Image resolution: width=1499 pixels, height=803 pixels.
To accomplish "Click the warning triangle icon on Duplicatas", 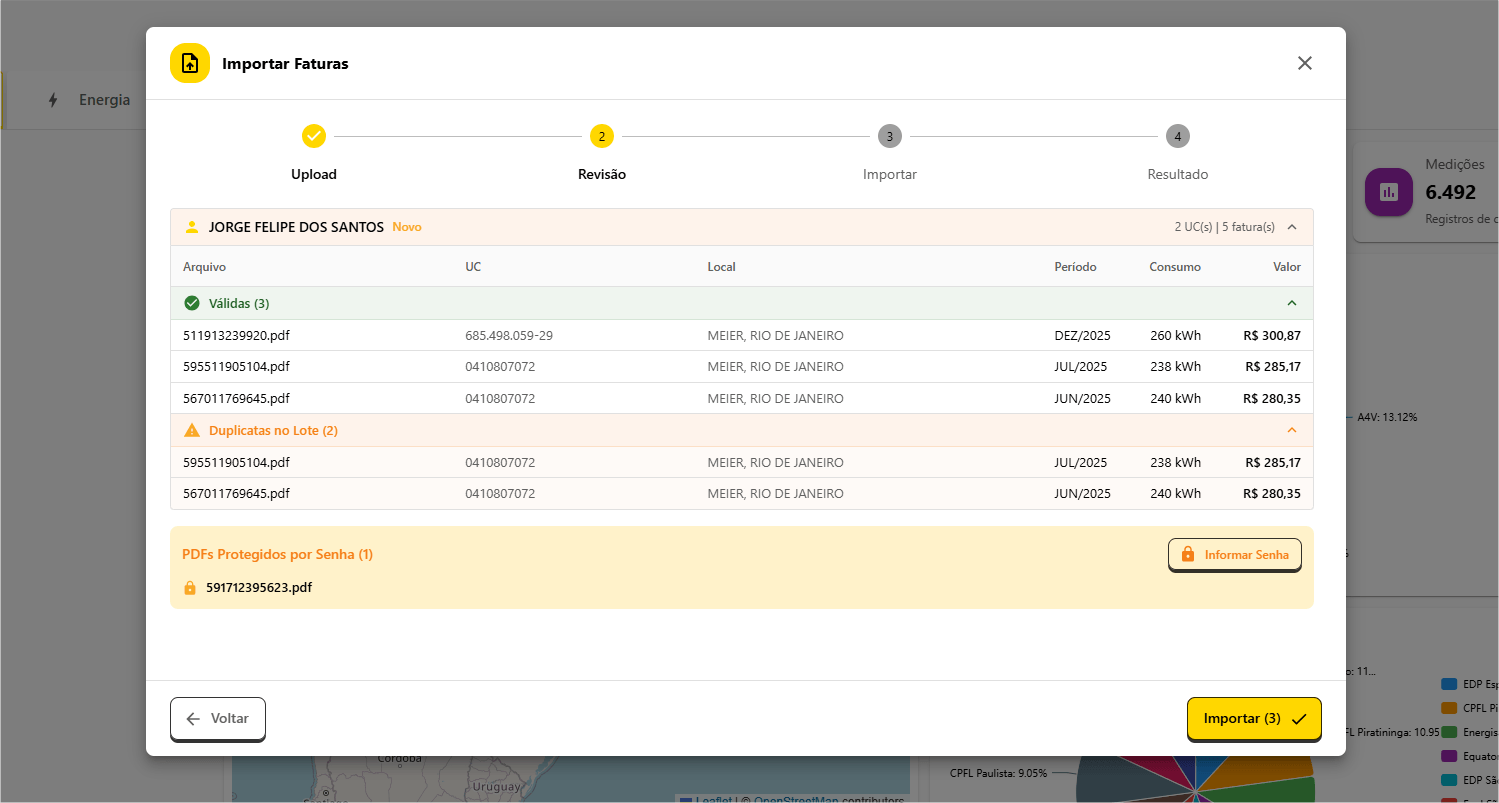I will (192, 430).
